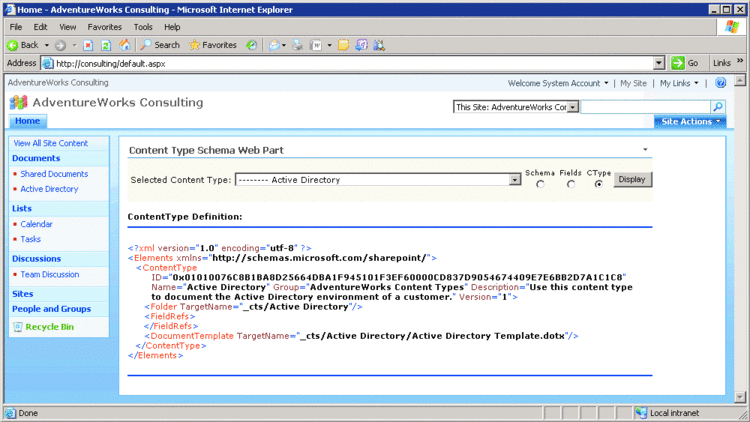Click the Discuss folder icon in the toolbar

point(343,45)
